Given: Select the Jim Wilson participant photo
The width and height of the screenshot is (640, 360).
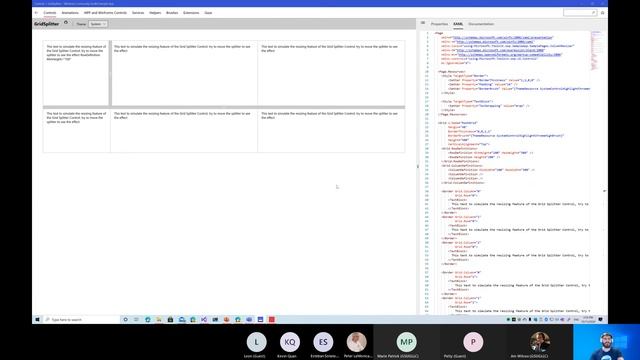Looking at the screenshot, I should (540, 342).
